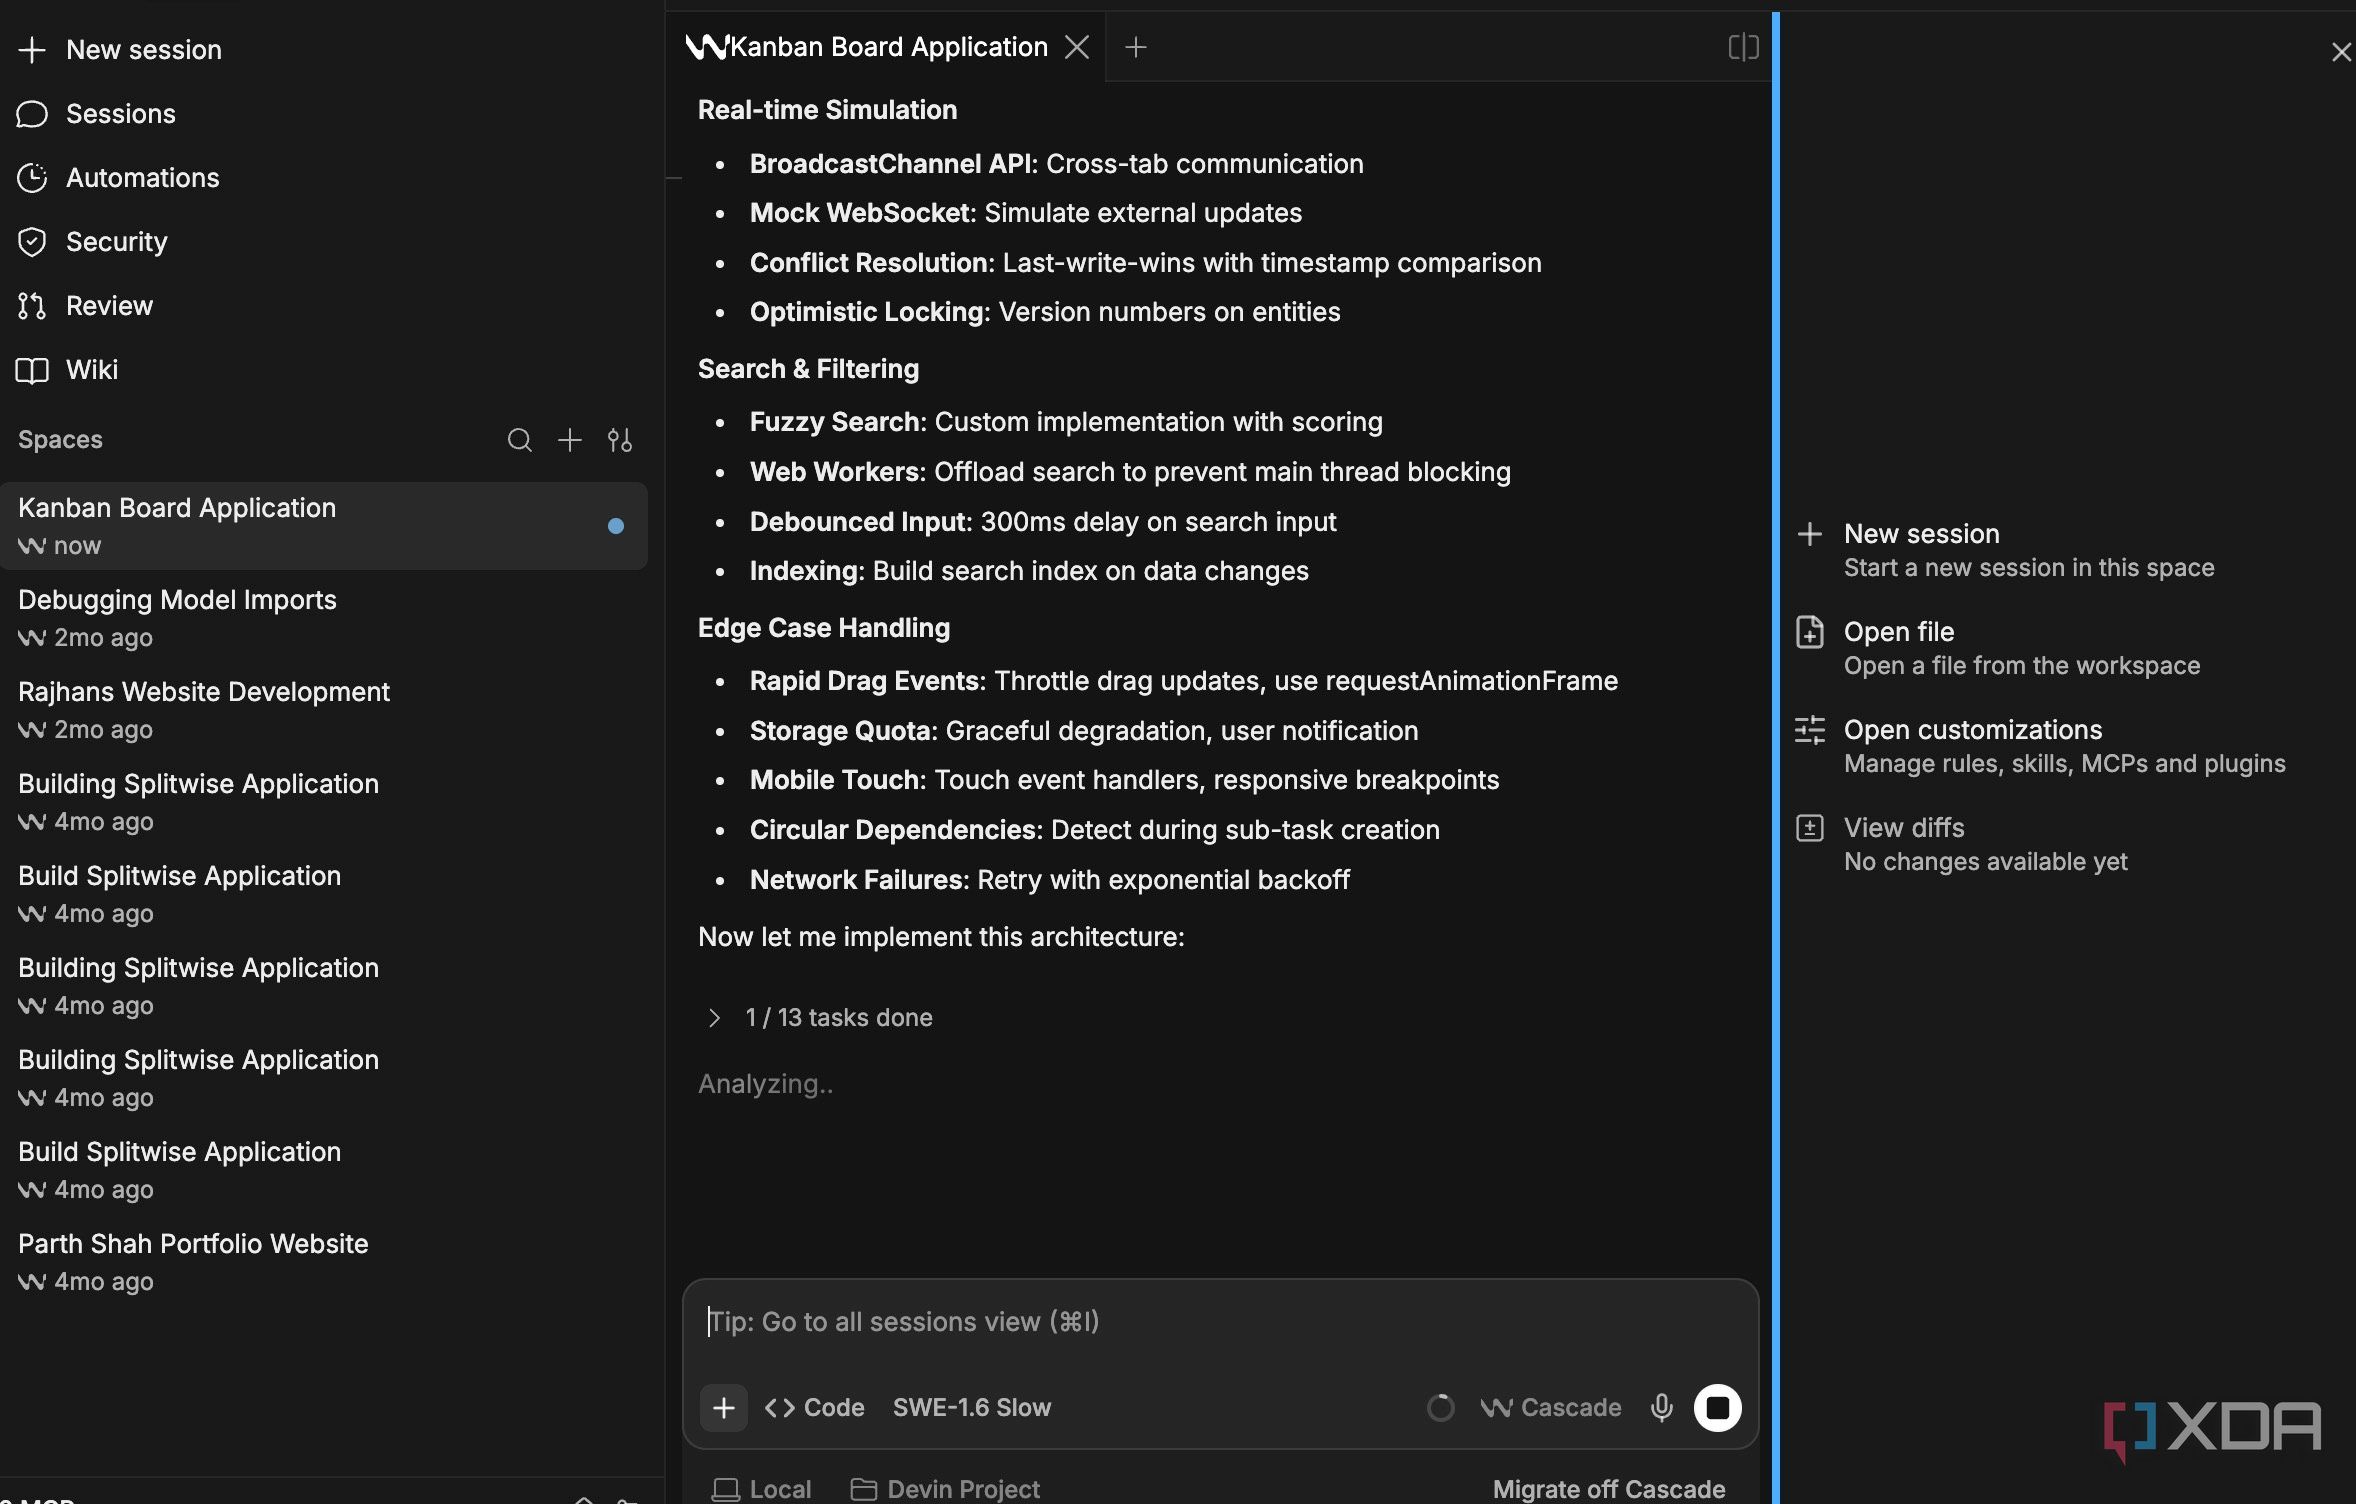Viewport: 2356px width, 1504px height.
Task: Open the Sessions list
Action: [97, 114]
